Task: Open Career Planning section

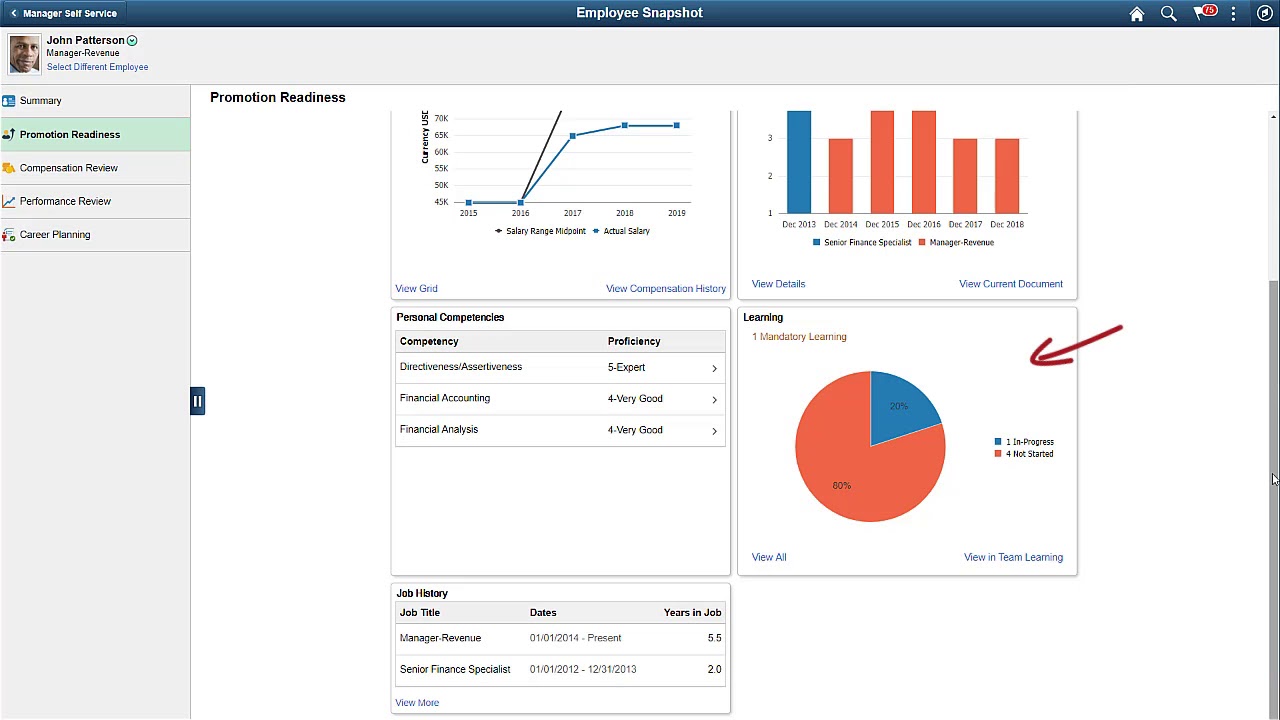Action: click(95, 235)
